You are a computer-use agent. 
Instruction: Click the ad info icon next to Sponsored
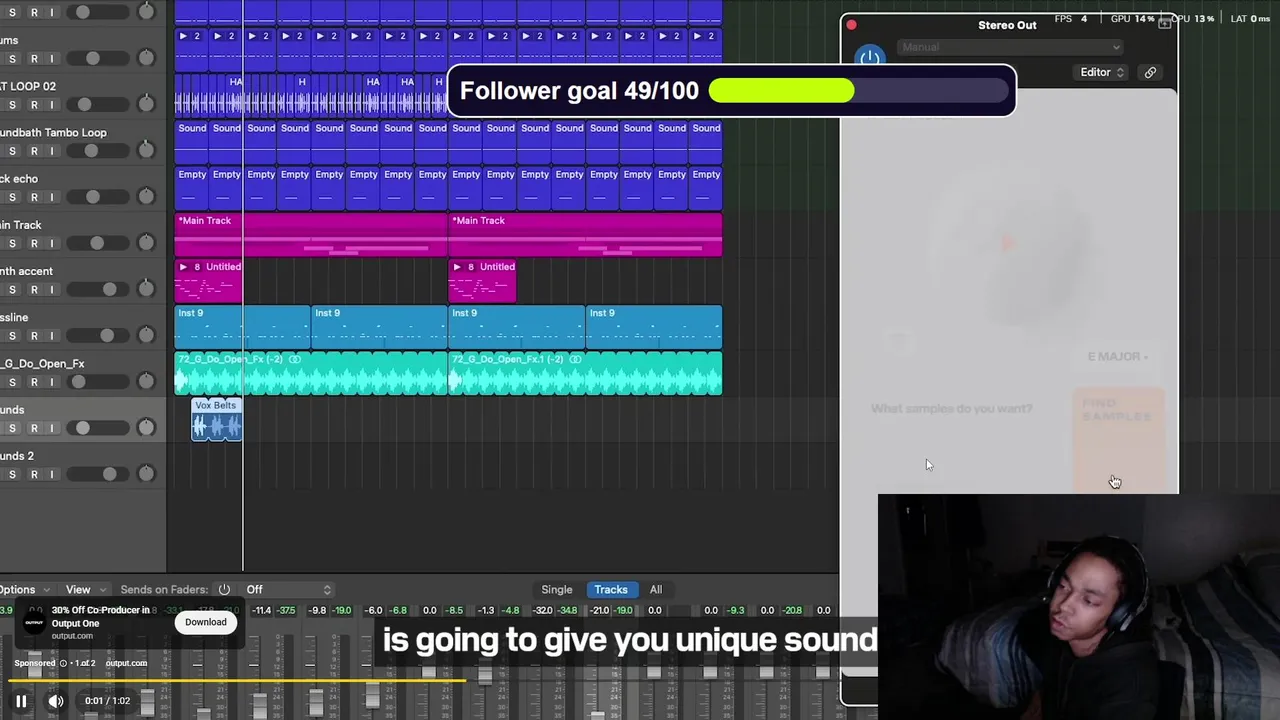pos(63,663)
